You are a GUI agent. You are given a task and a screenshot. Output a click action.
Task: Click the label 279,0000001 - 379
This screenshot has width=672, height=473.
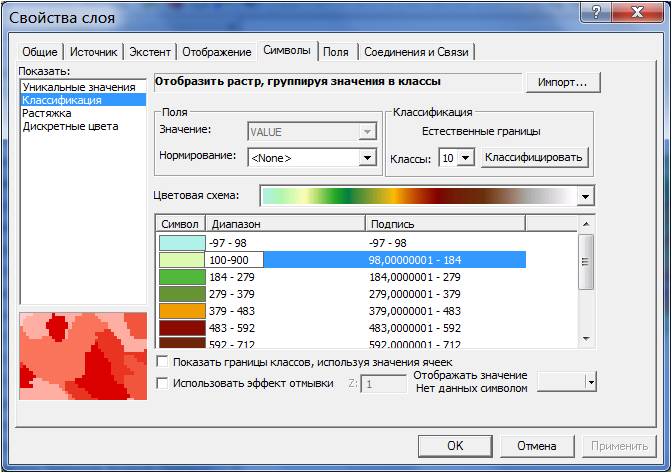[415, 294]
